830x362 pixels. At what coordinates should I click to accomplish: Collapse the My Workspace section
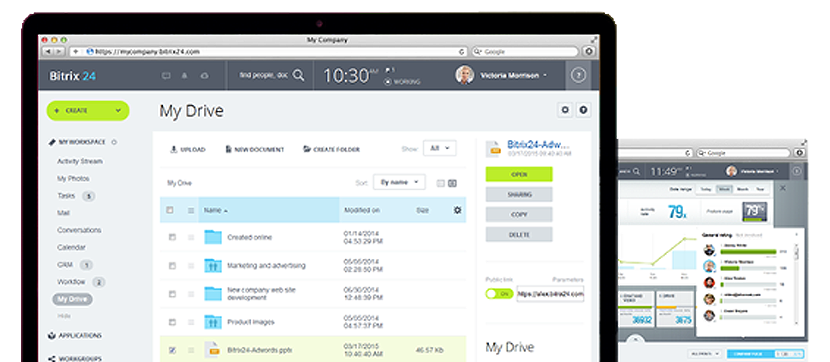point(77,142)
